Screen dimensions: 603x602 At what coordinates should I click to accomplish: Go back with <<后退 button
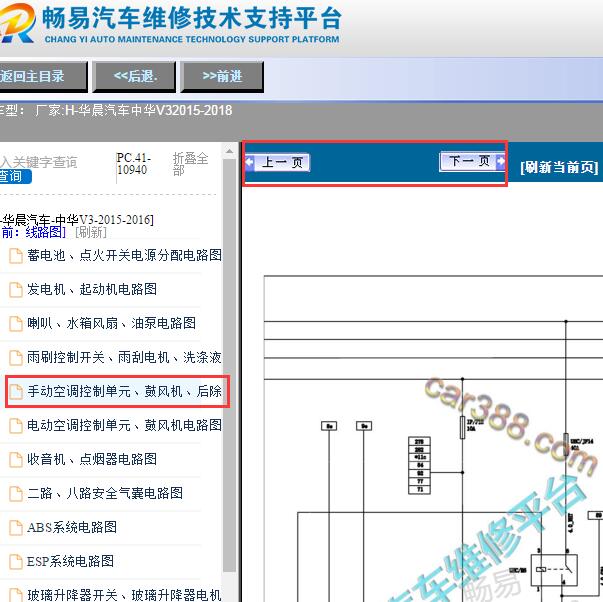click(x=135, y=77)
